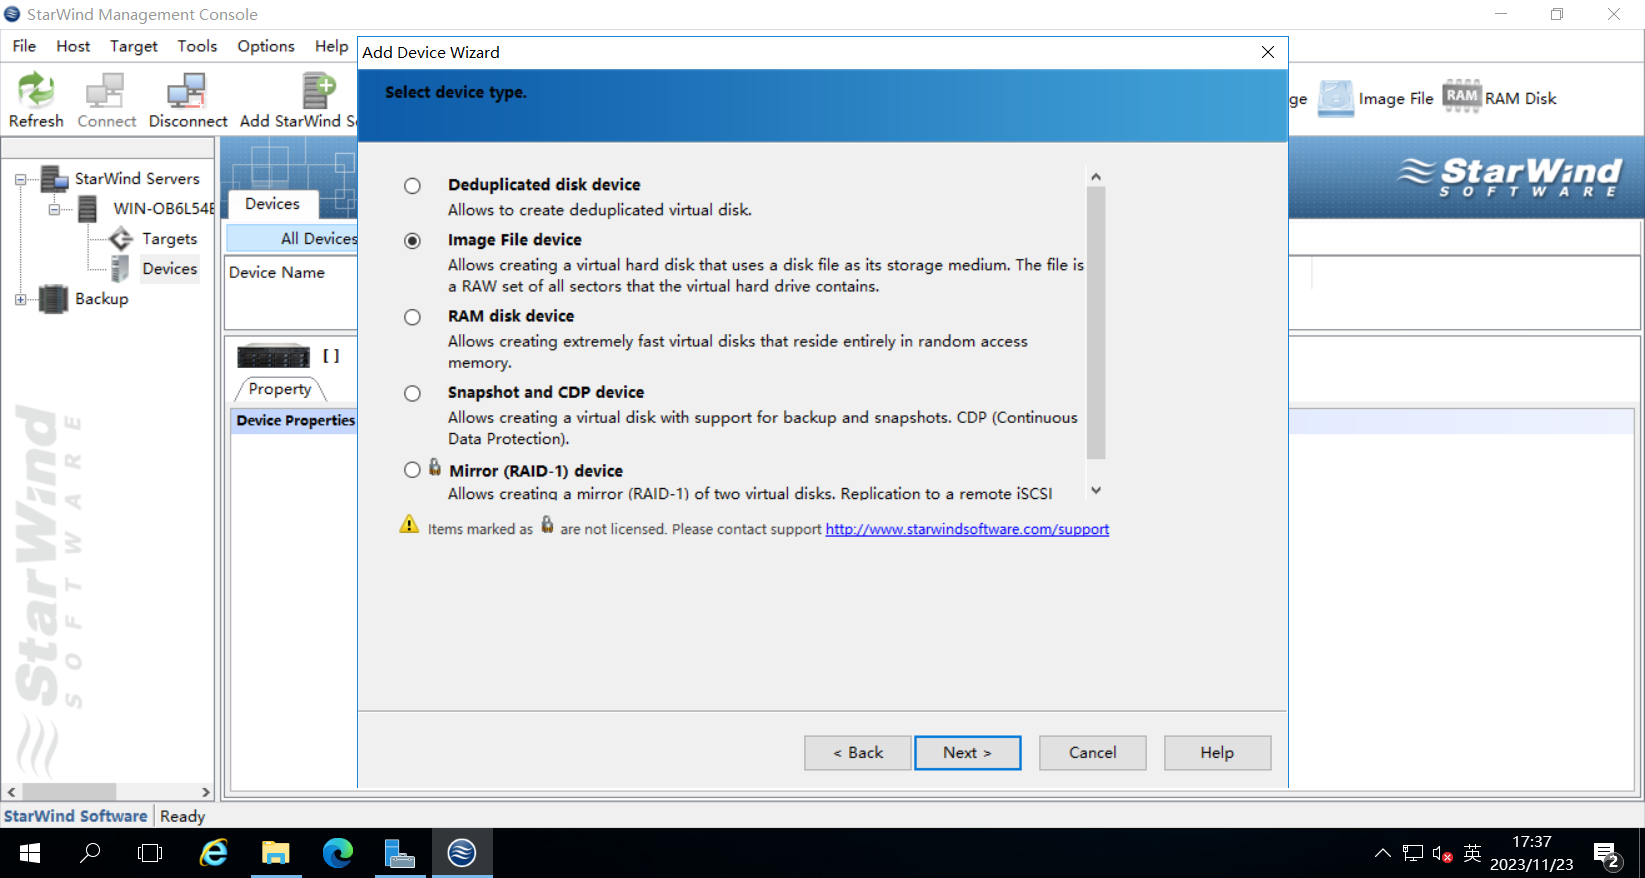The height and width of the screenshot is (878, 1645).
Task: Click the Add StarWind Server icon
Action: [318, 91]
